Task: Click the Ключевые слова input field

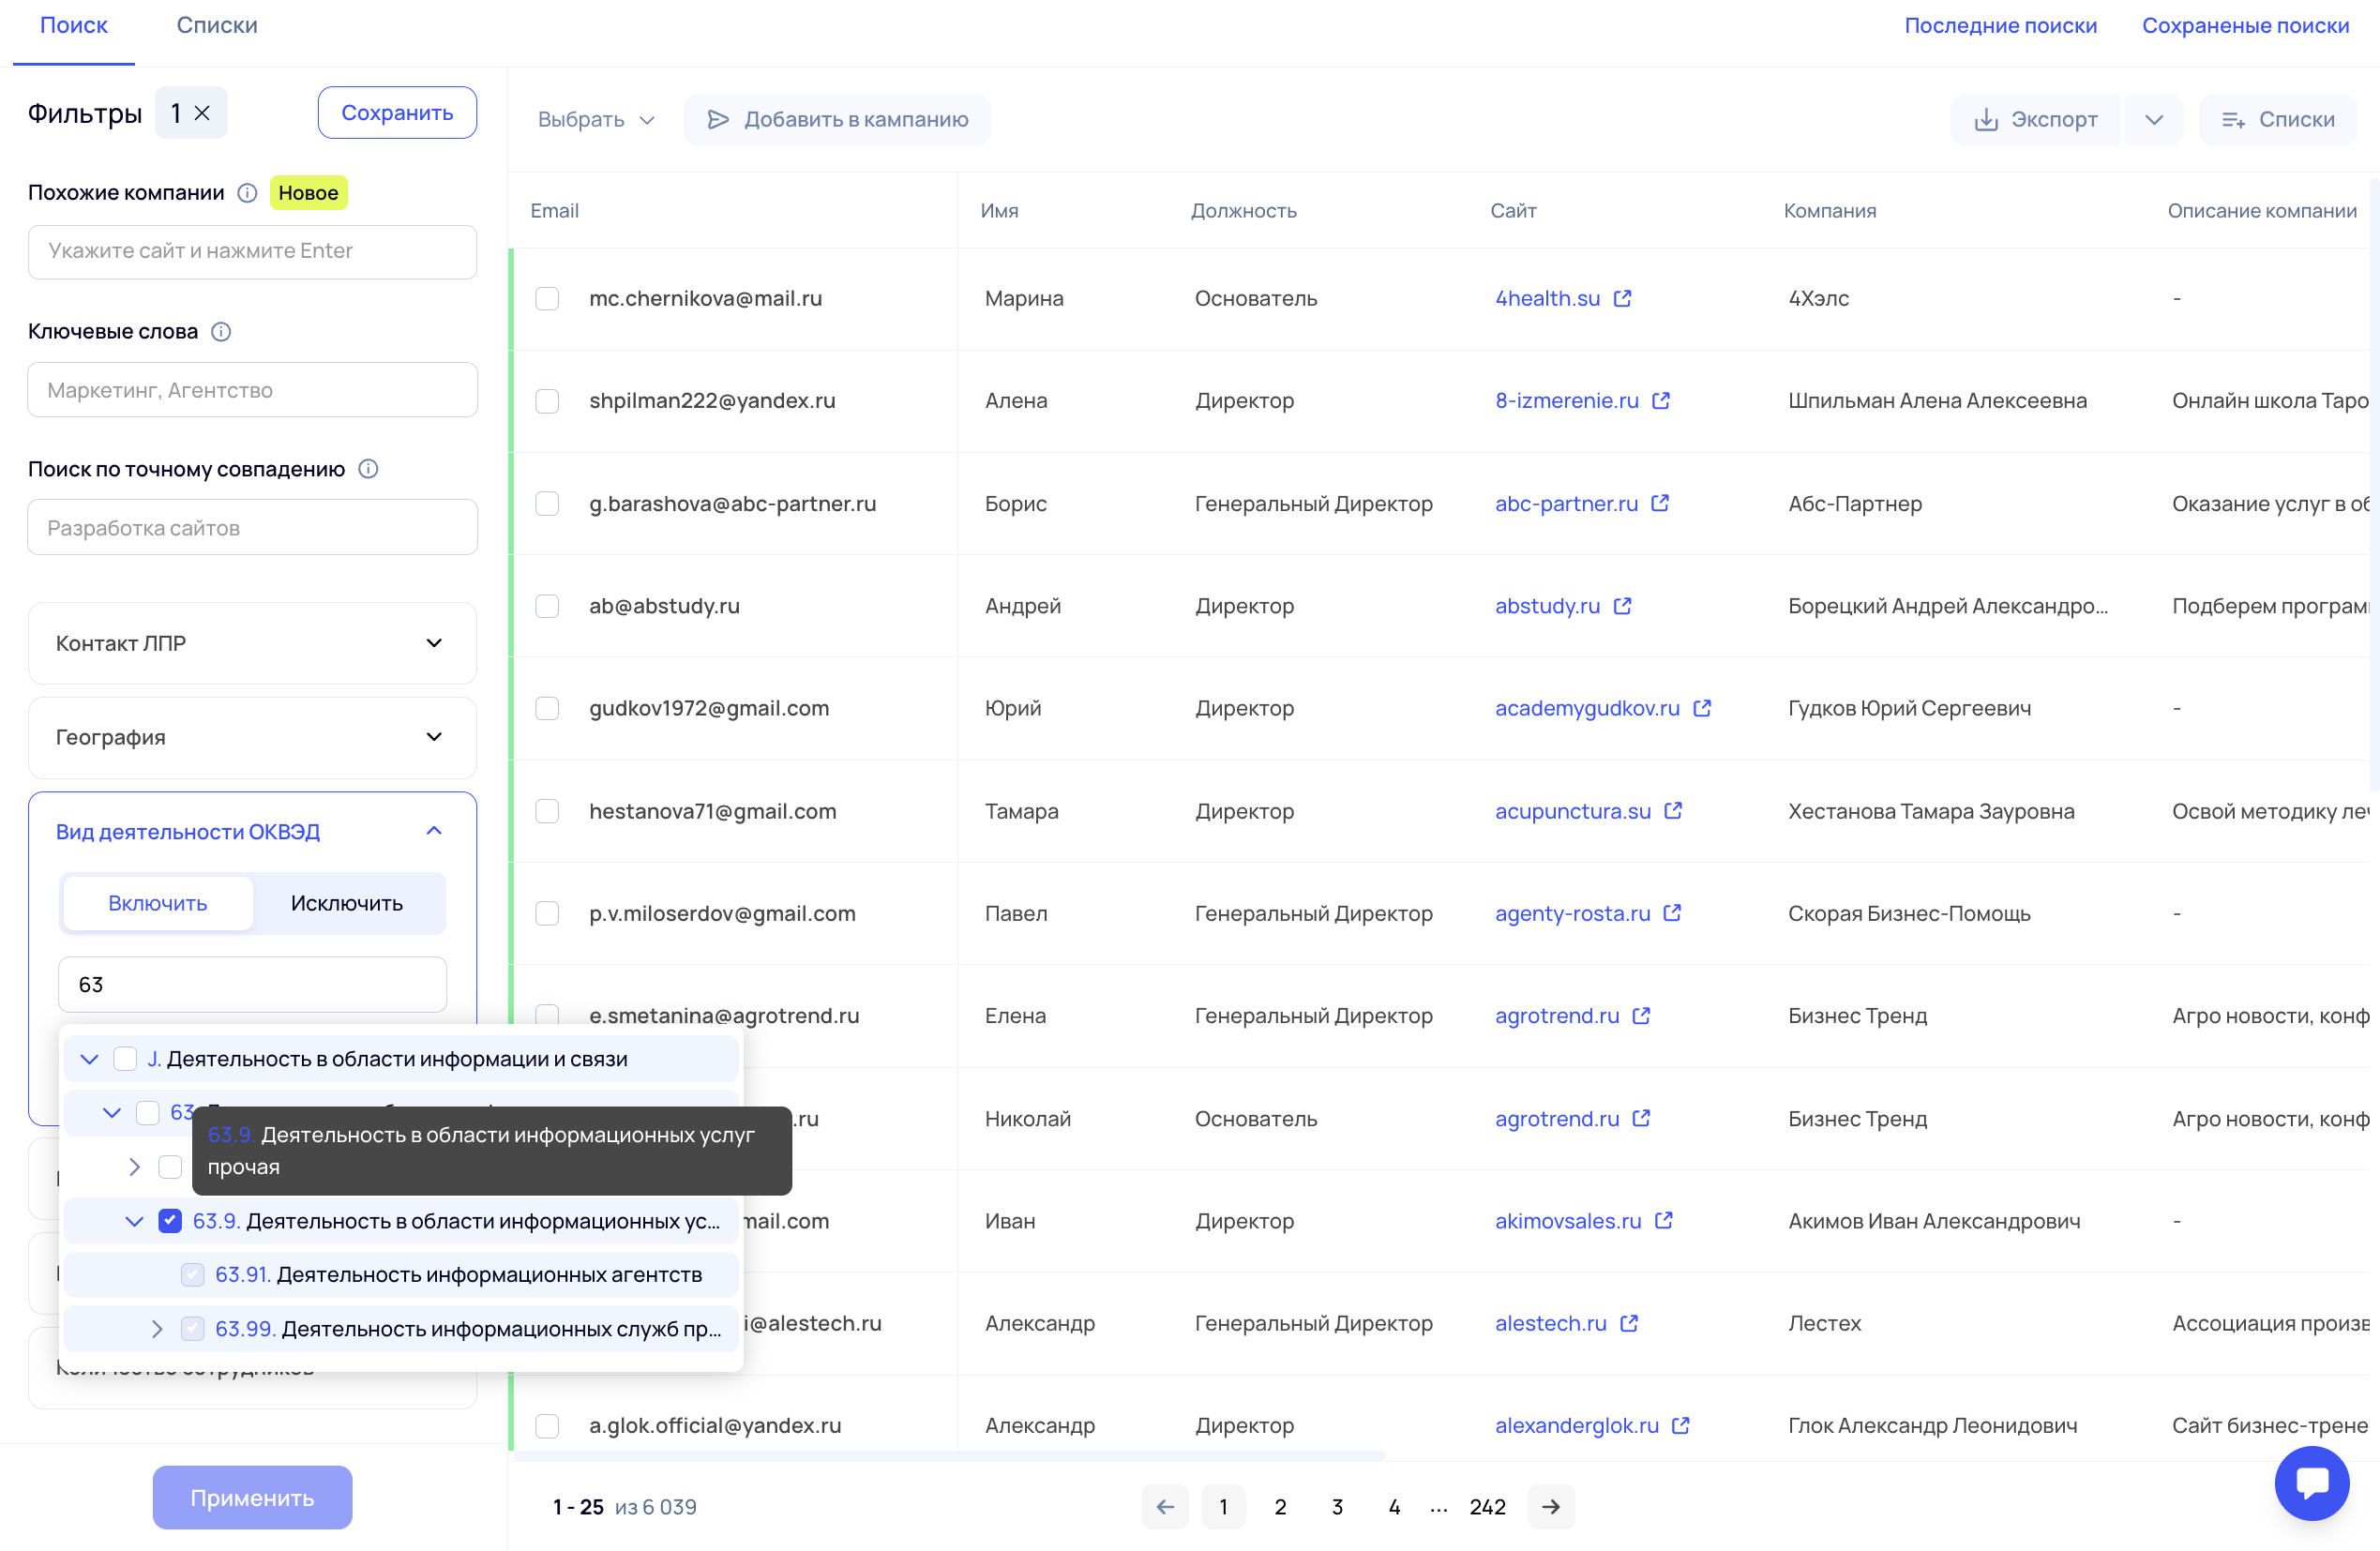Action: coord(252,390)
